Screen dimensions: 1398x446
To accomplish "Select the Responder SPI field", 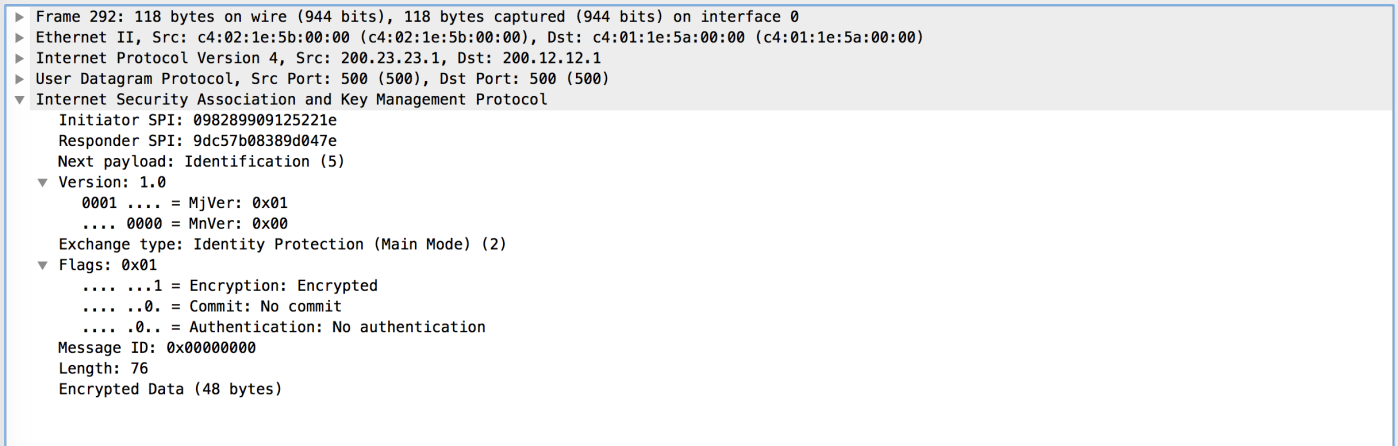I will coord(197,141).
